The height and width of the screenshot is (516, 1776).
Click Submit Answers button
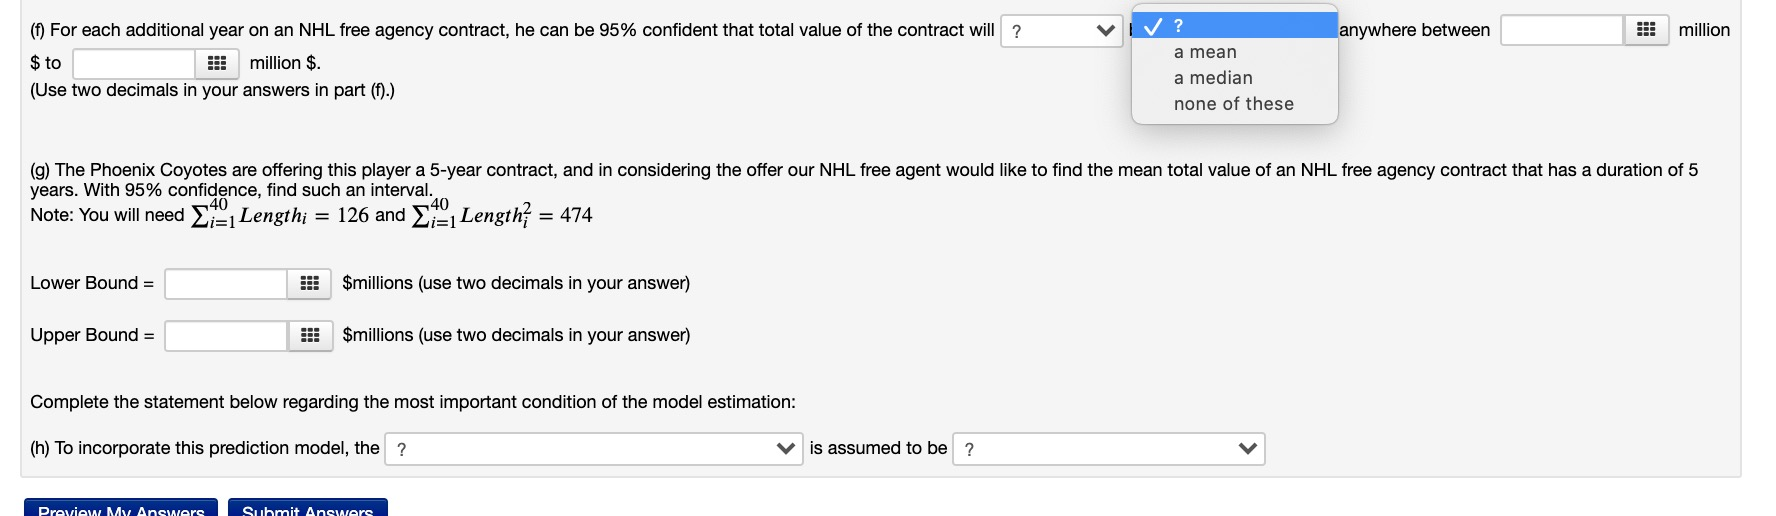308,507
